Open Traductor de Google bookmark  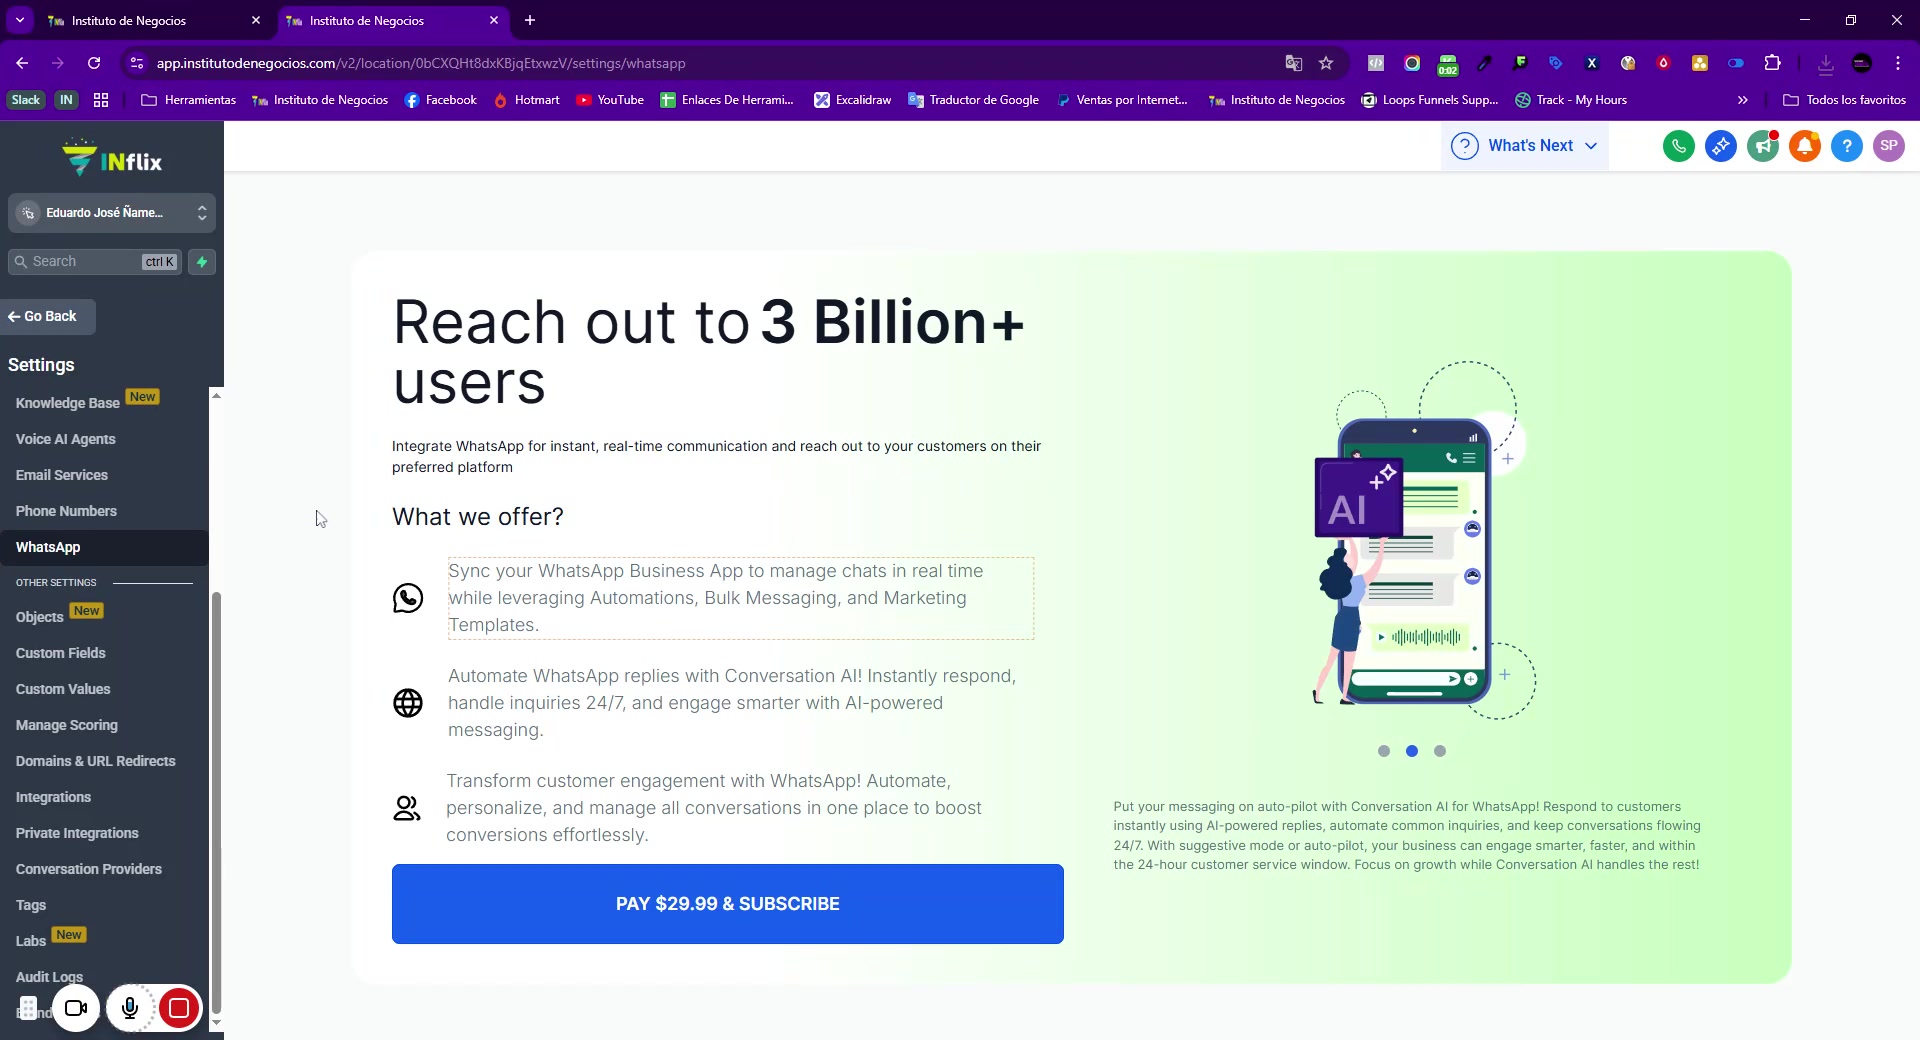coord(974,100)
